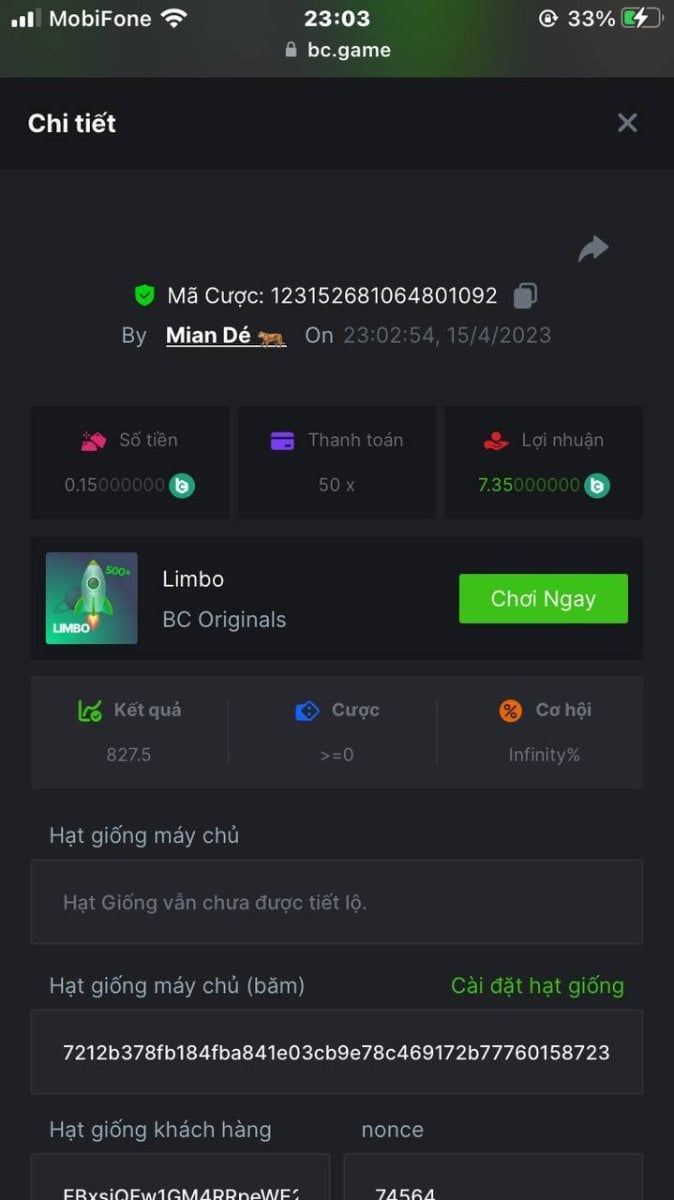Tap currency coin next to 0.15 amount
This screenshot has height=1200, width=674.
[182, 486]
